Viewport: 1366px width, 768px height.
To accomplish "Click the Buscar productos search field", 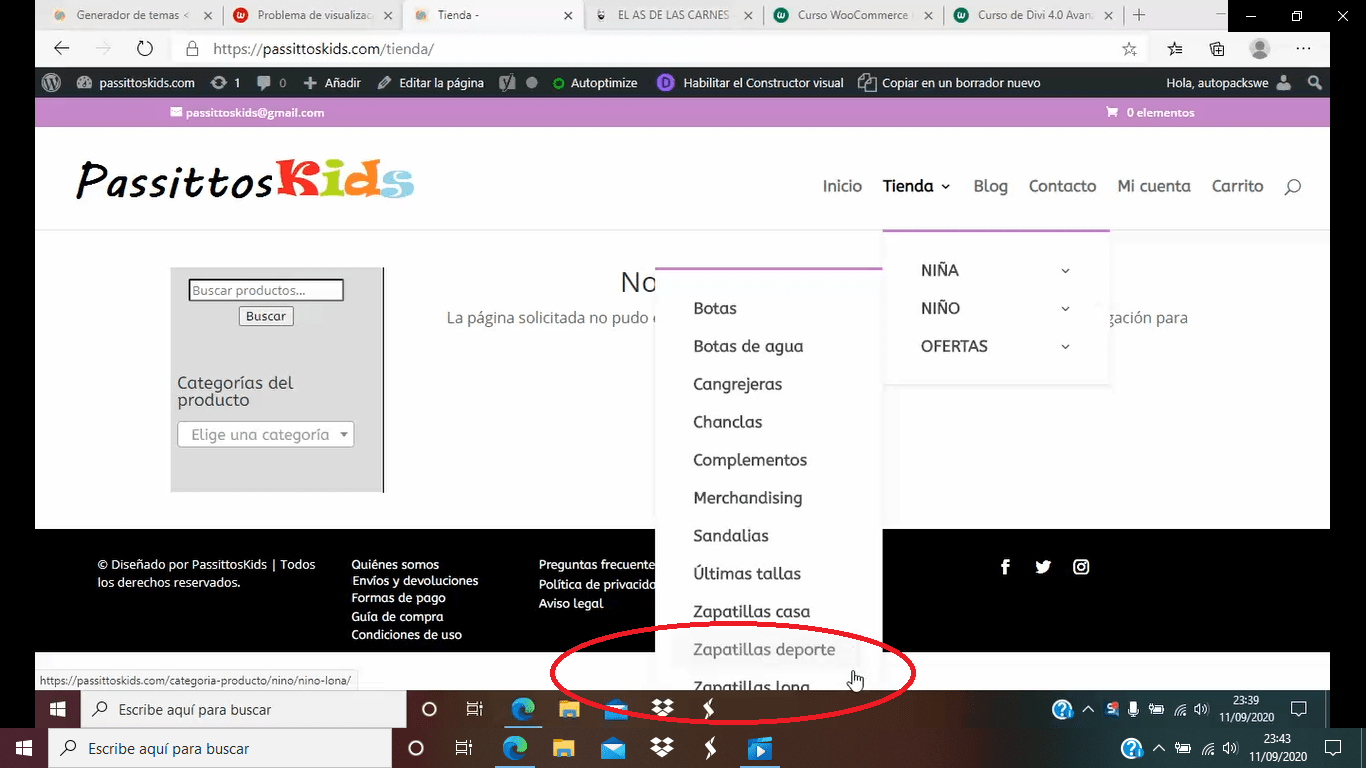I will coord(266,290).
